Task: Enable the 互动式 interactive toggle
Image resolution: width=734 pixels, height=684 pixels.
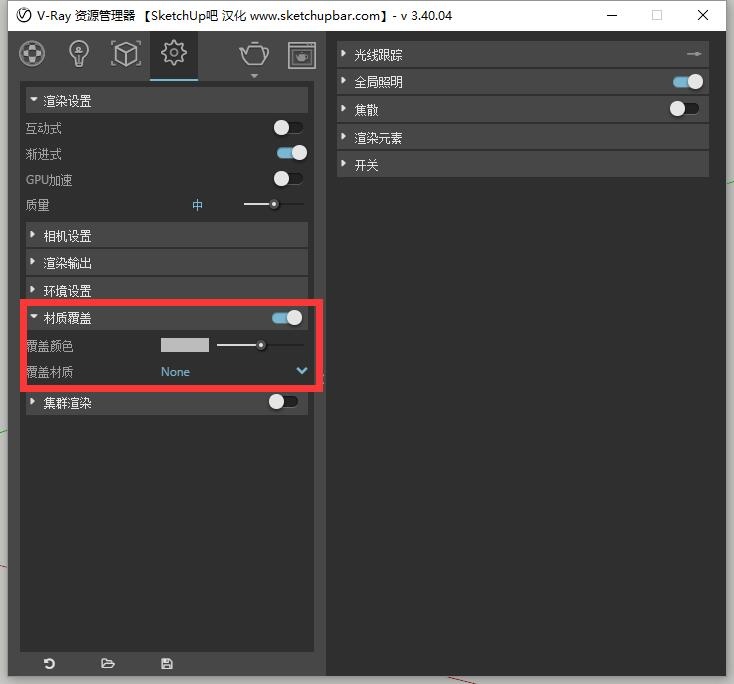Action: (288, 128)
